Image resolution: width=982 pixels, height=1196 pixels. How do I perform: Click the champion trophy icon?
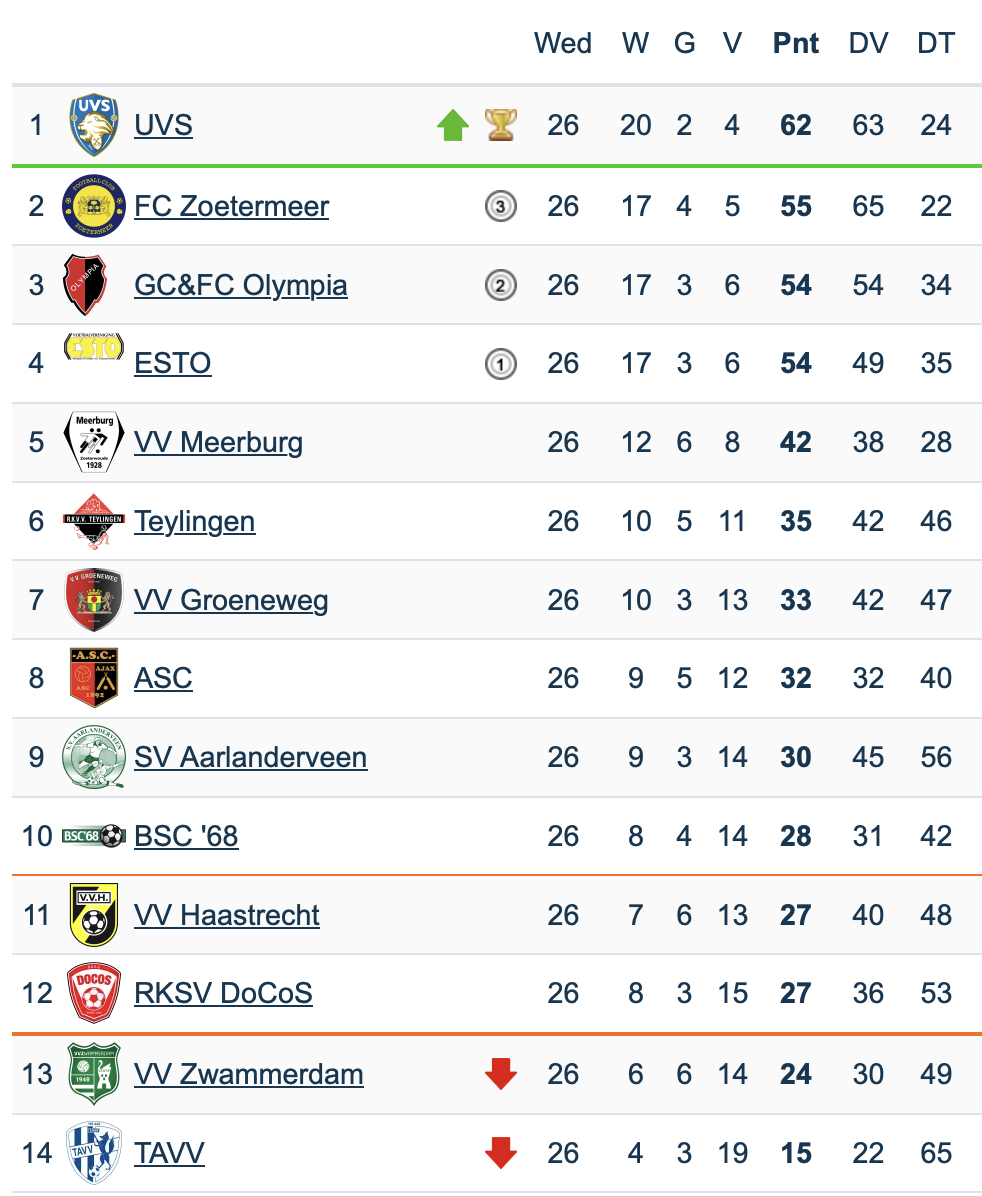500,126
